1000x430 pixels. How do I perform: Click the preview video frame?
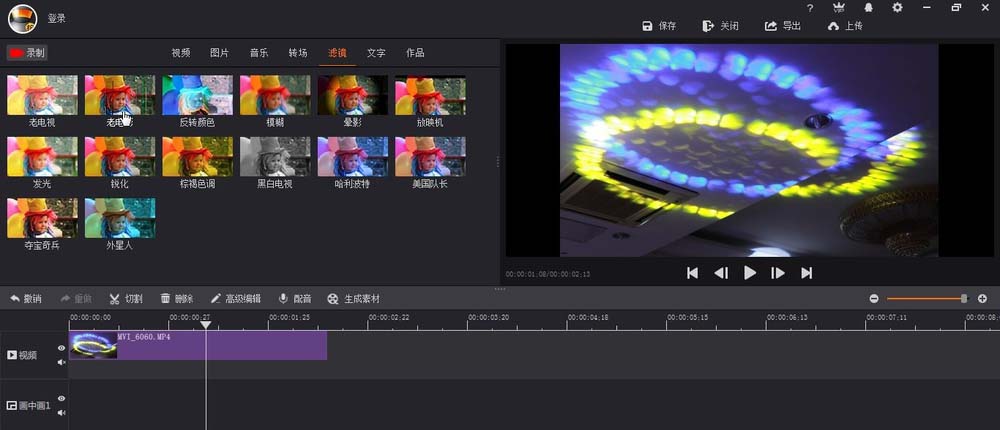tap(749, 151)
